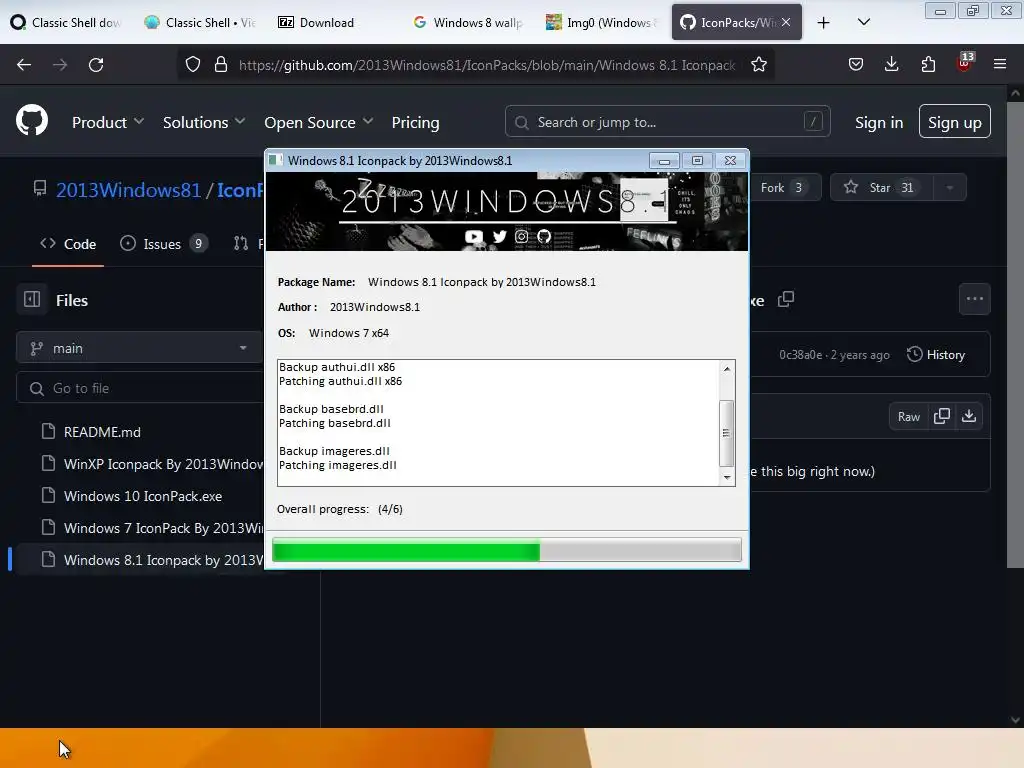This screenshot has height=768, width=1024.
Task: Click the Instagram icon in installer banner
Action: pos(521,236)
